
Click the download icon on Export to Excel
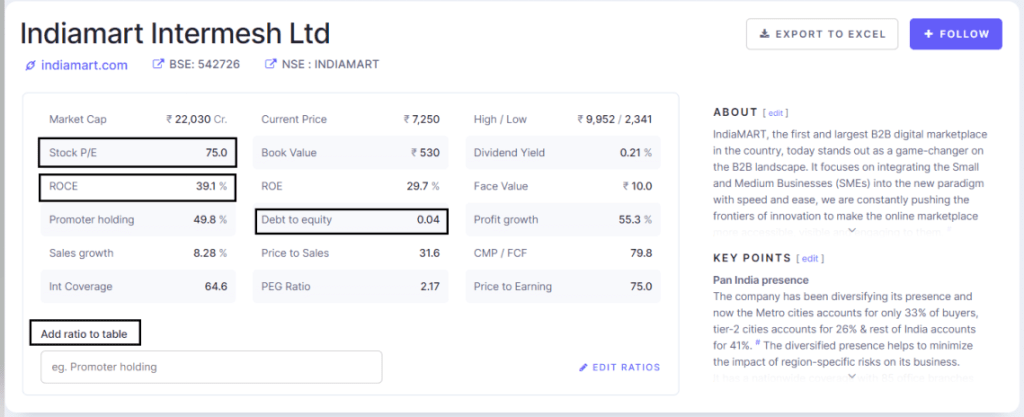point(765,34)
